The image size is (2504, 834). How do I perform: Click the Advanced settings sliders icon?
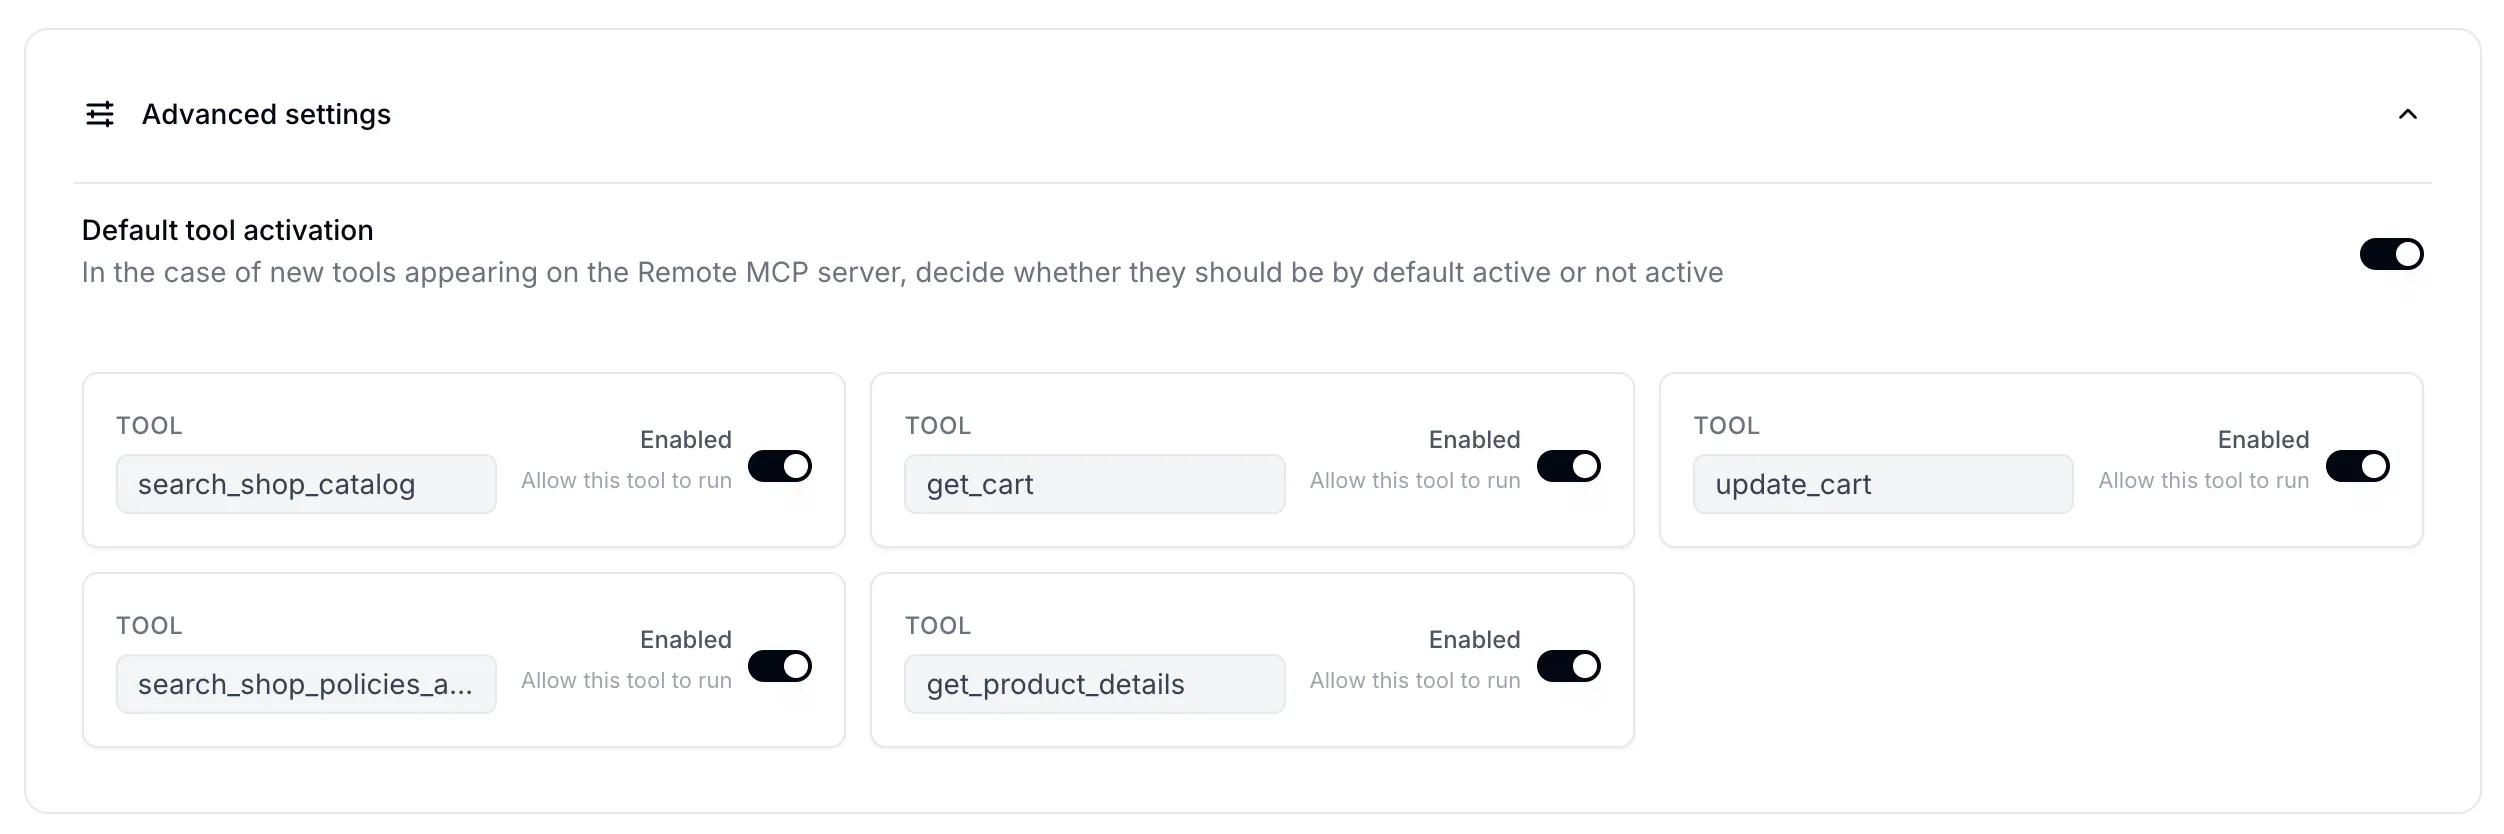[101, 114]
